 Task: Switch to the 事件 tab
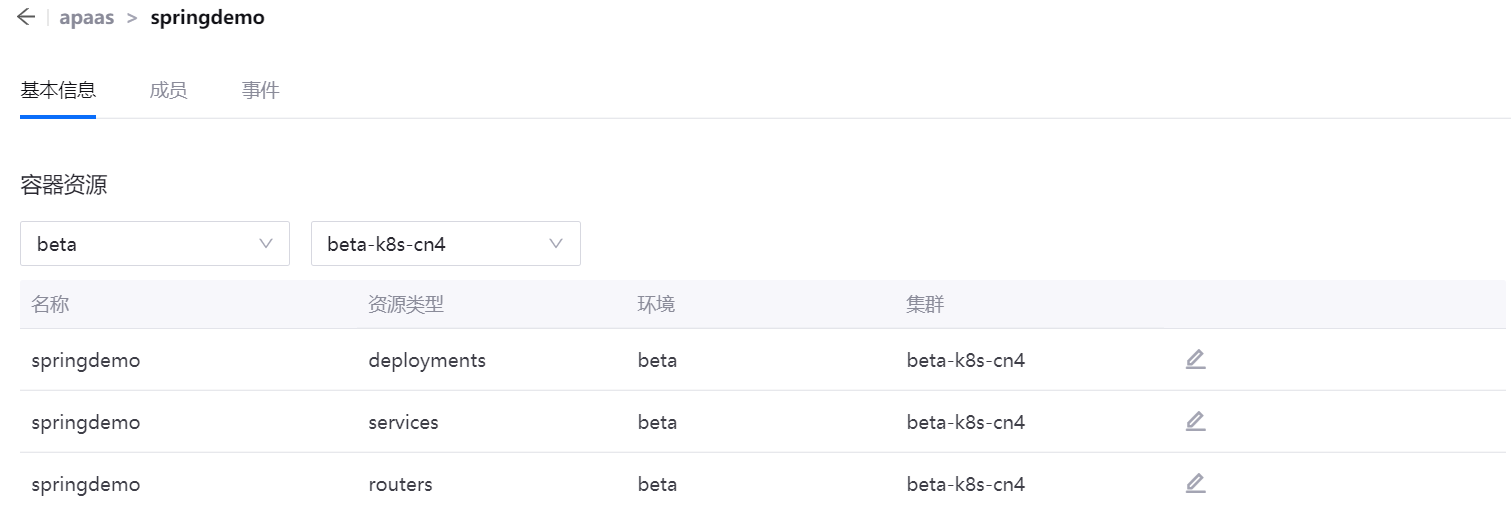tap(260, 91)
